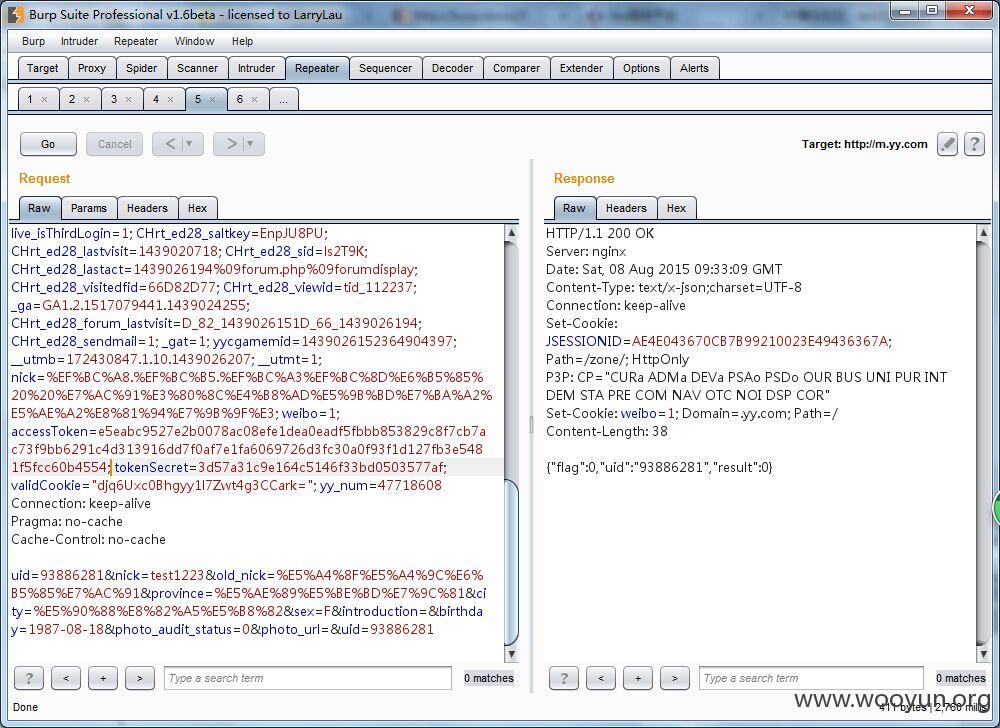Click the plus button in request search bar

click(x=103, y=678)
